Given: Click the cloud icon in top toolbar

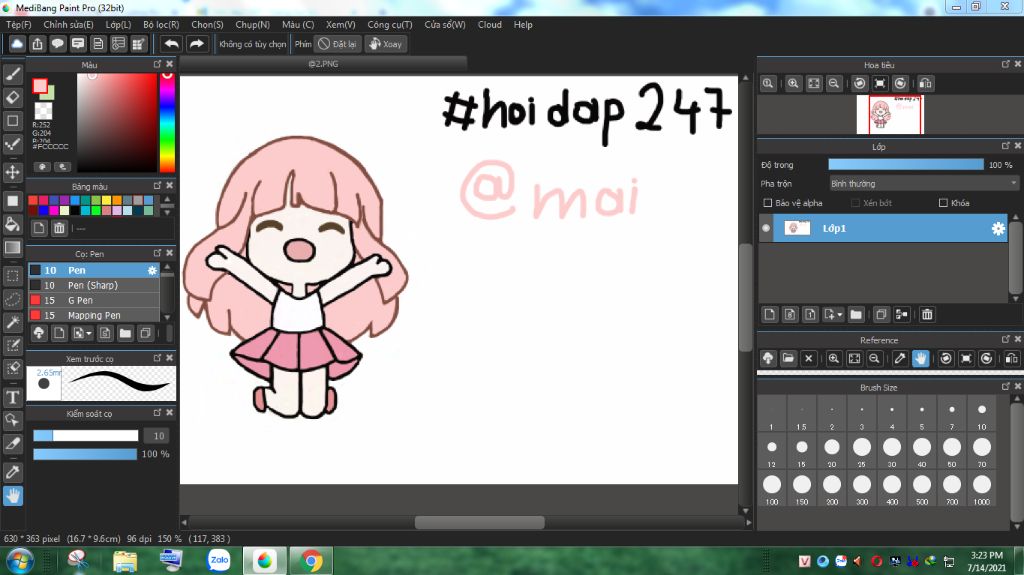Looking at the screenshot, I should [x=17, y=44].
